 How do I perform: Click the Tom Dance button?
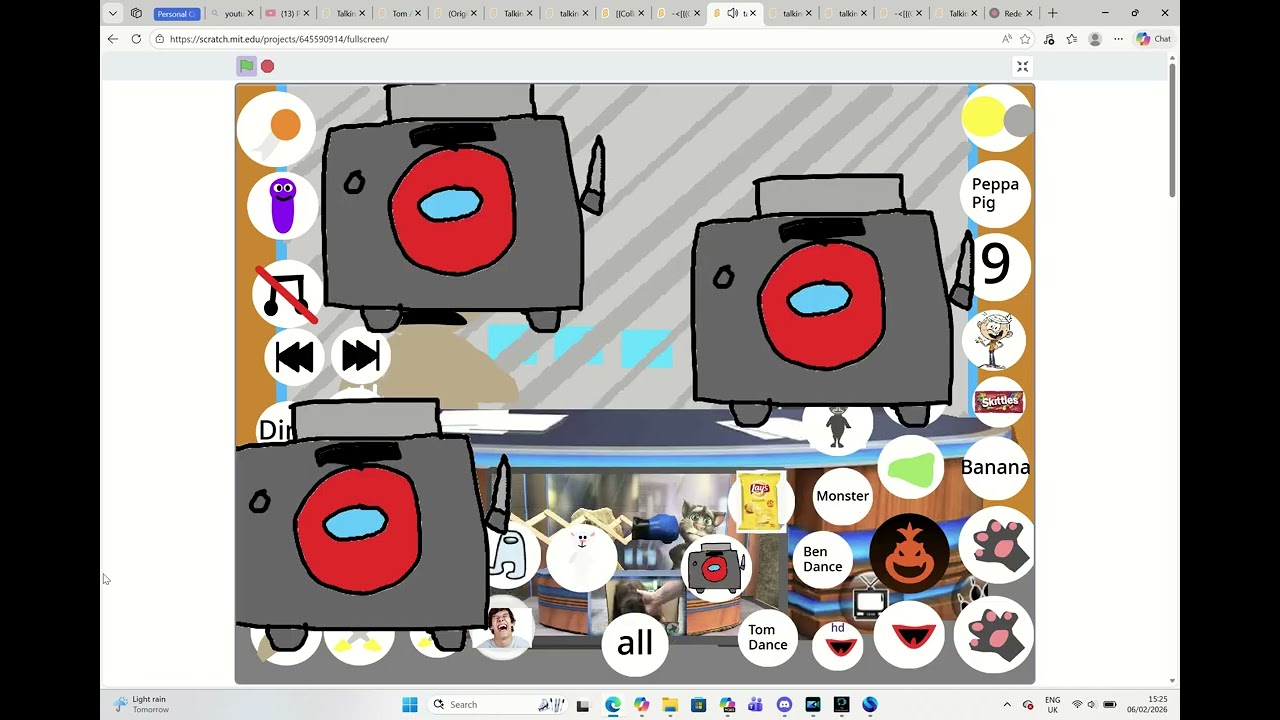[767, 637]
